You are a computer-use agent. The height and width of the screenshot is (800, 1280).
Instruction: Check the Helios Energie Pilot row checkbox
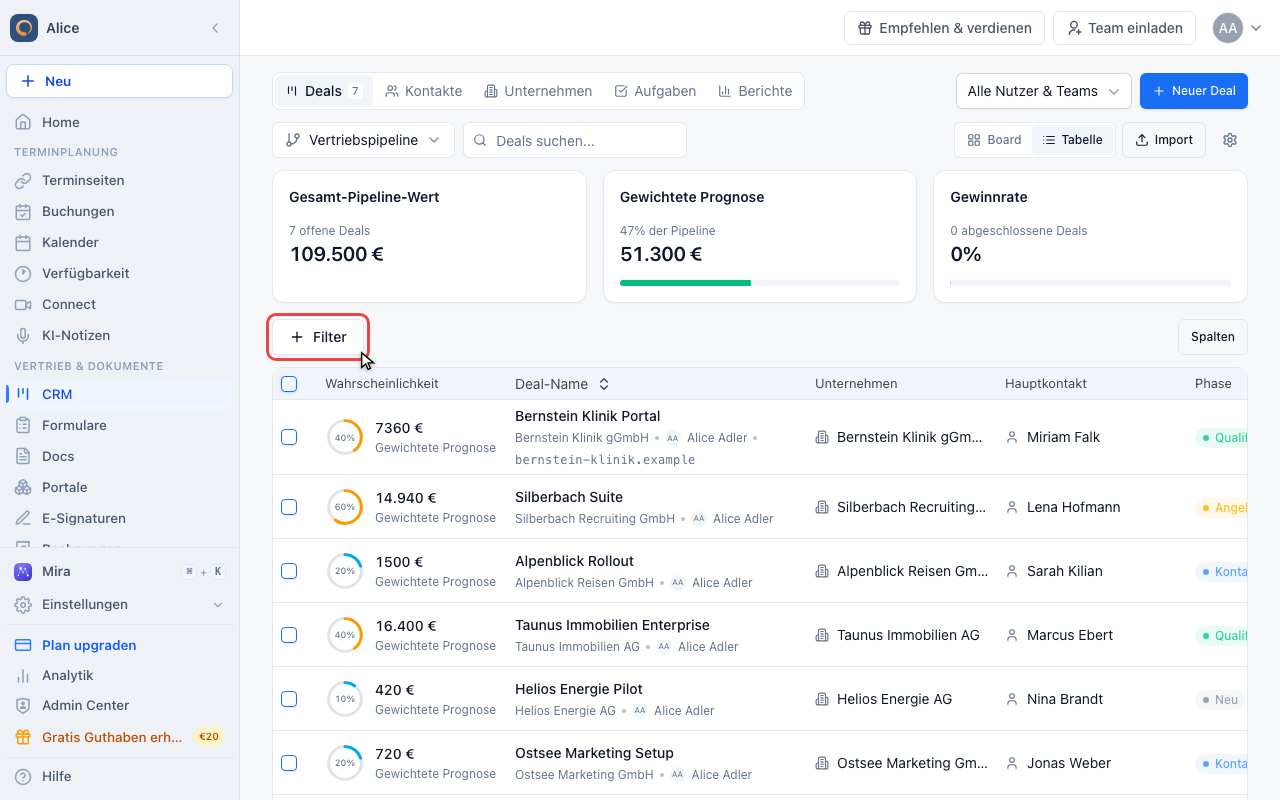289,699
